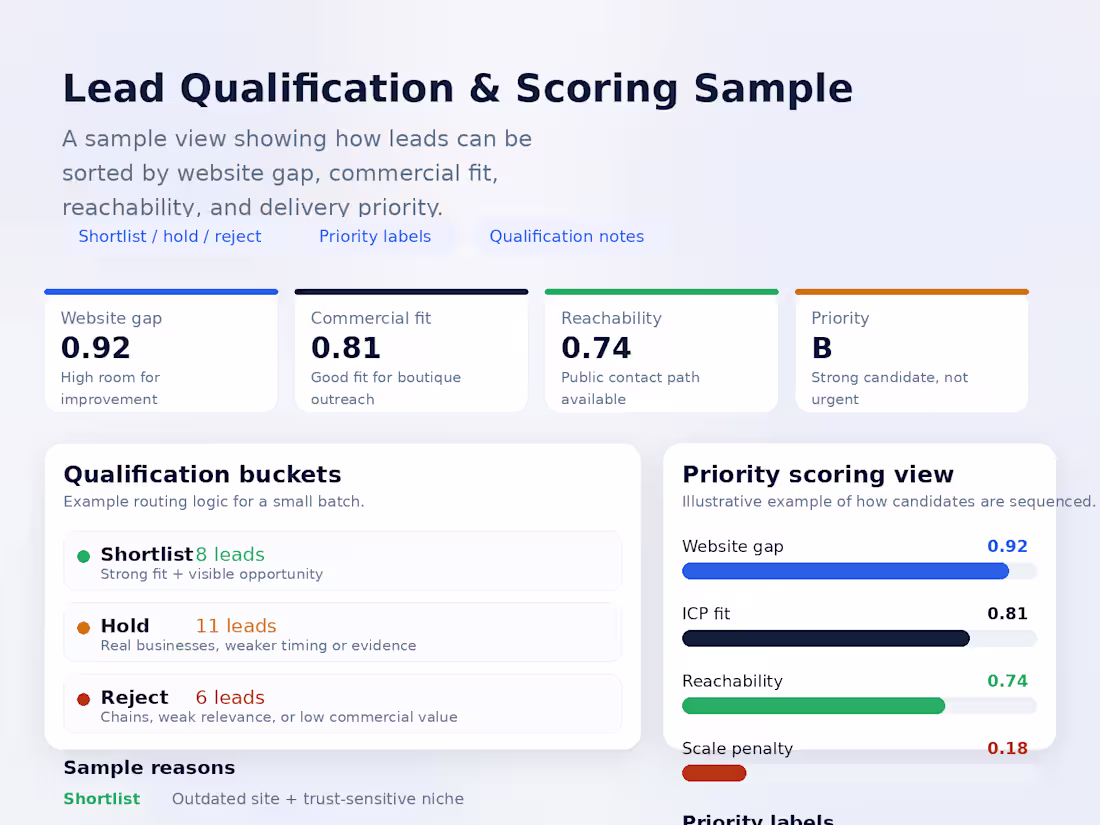1100x825 pixels.
Task: Open the Commercial fit score card
Action: coord(411,351)
